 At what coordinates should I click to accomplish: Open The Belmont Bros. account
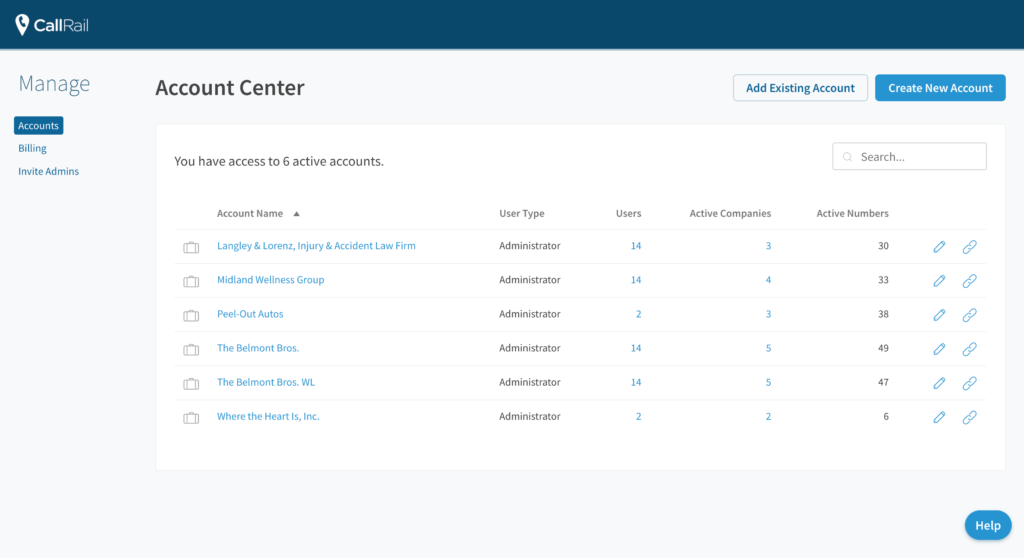[x=258, y=348]
